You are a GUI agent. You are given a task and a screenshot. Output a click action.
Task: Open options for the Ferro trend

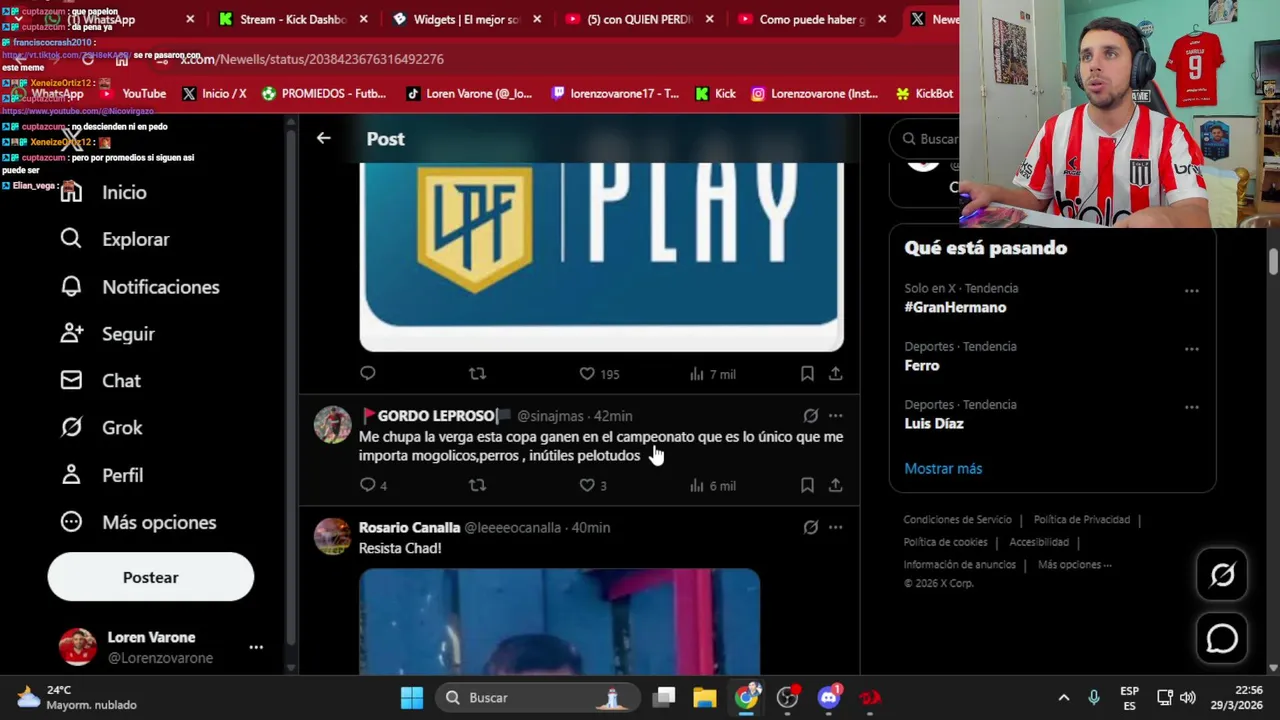pos(1191,349)
